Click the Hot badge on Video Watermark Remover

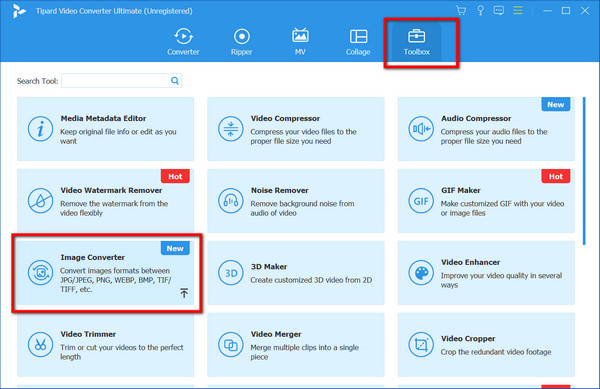(175, 176)
